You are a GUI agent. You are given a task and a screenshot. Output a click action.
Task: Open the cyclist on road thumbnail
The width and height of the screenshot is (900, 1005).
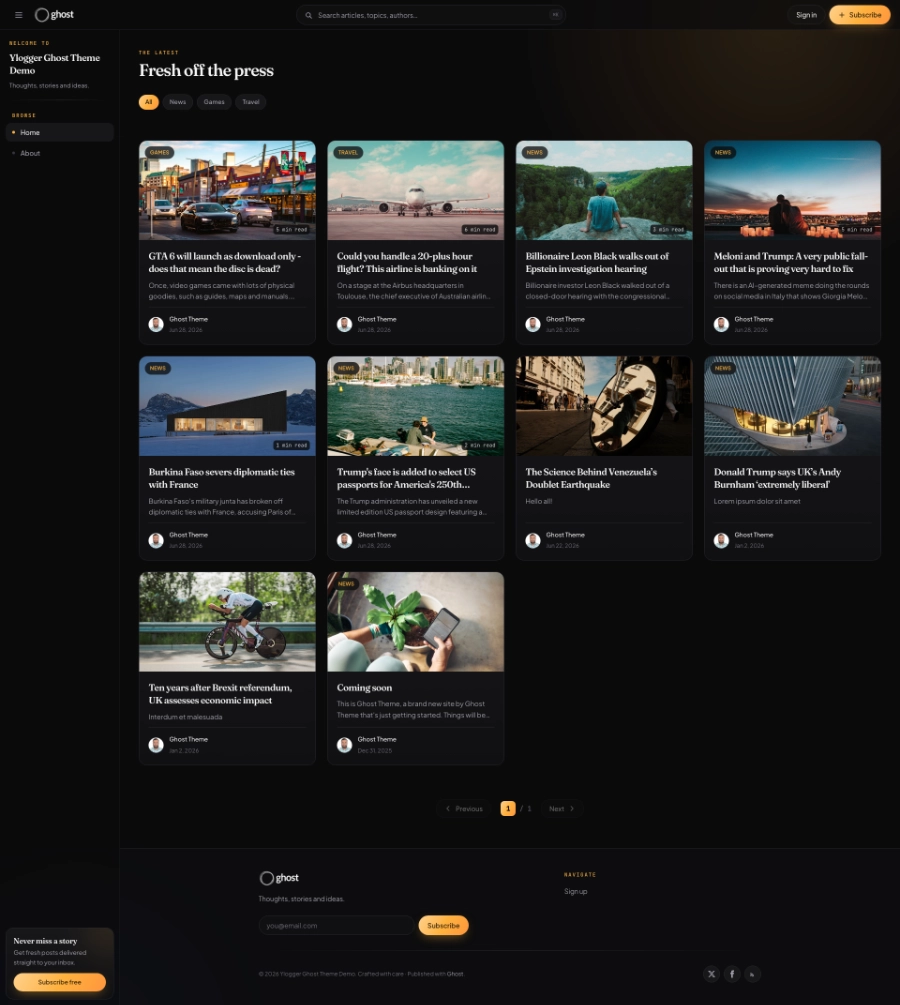tap(228, 622)
